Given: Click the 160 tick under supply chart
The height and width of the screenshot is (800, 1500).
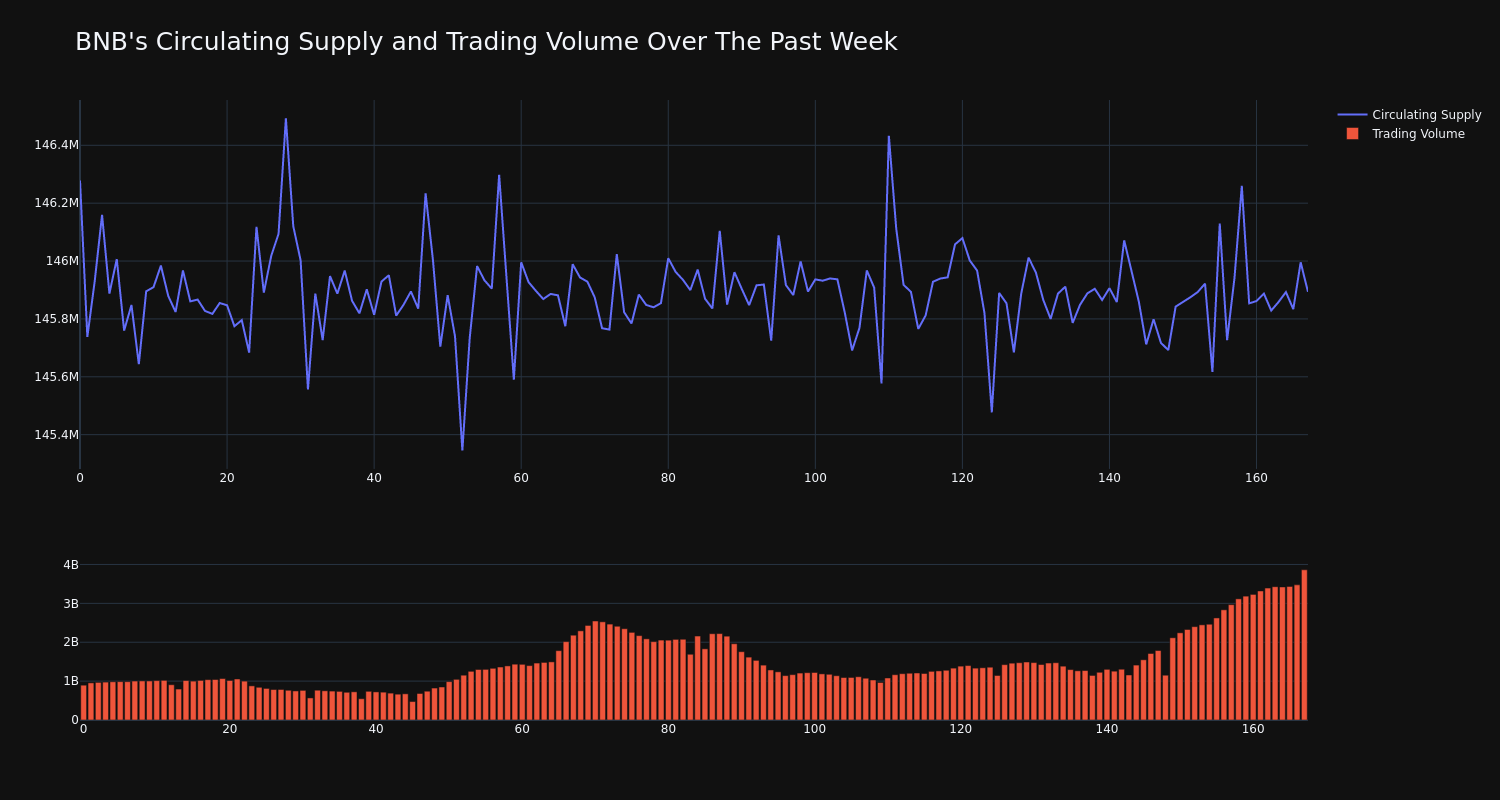Looking at the screenshot, I should [1256, 478].
